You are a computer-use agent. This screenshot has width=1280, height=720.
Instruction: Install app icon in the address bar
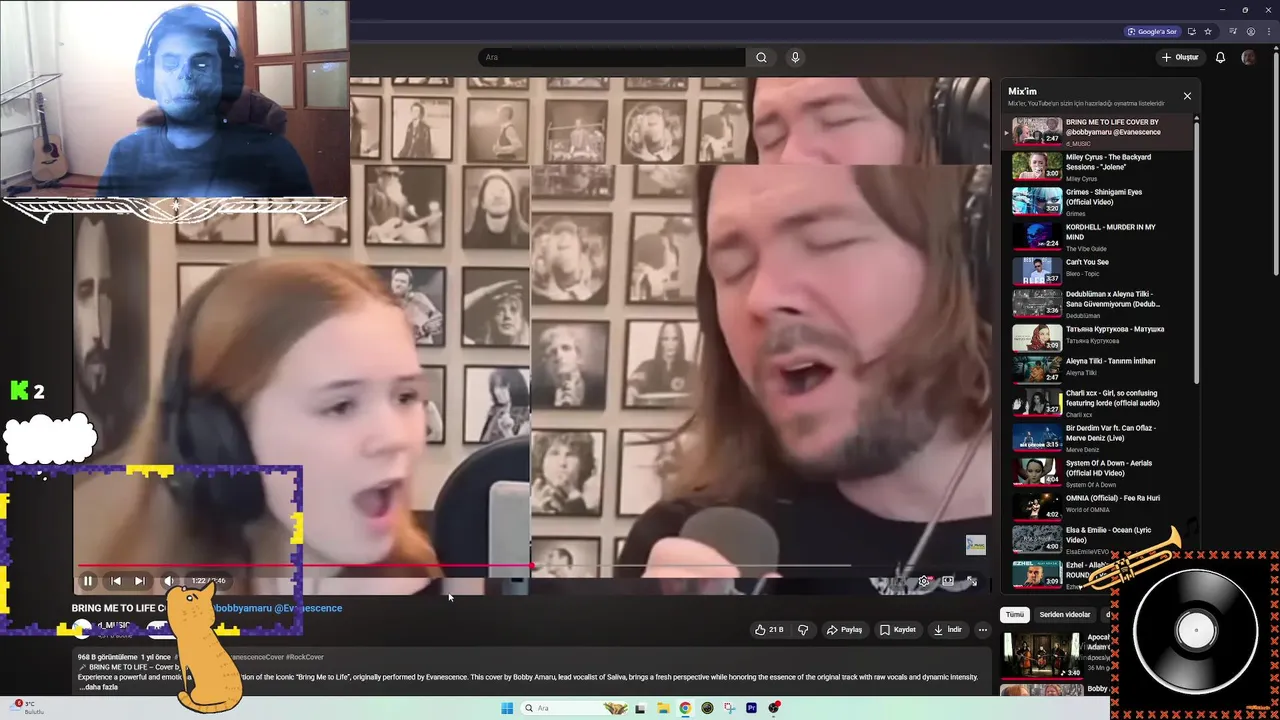pos(1192,31)
